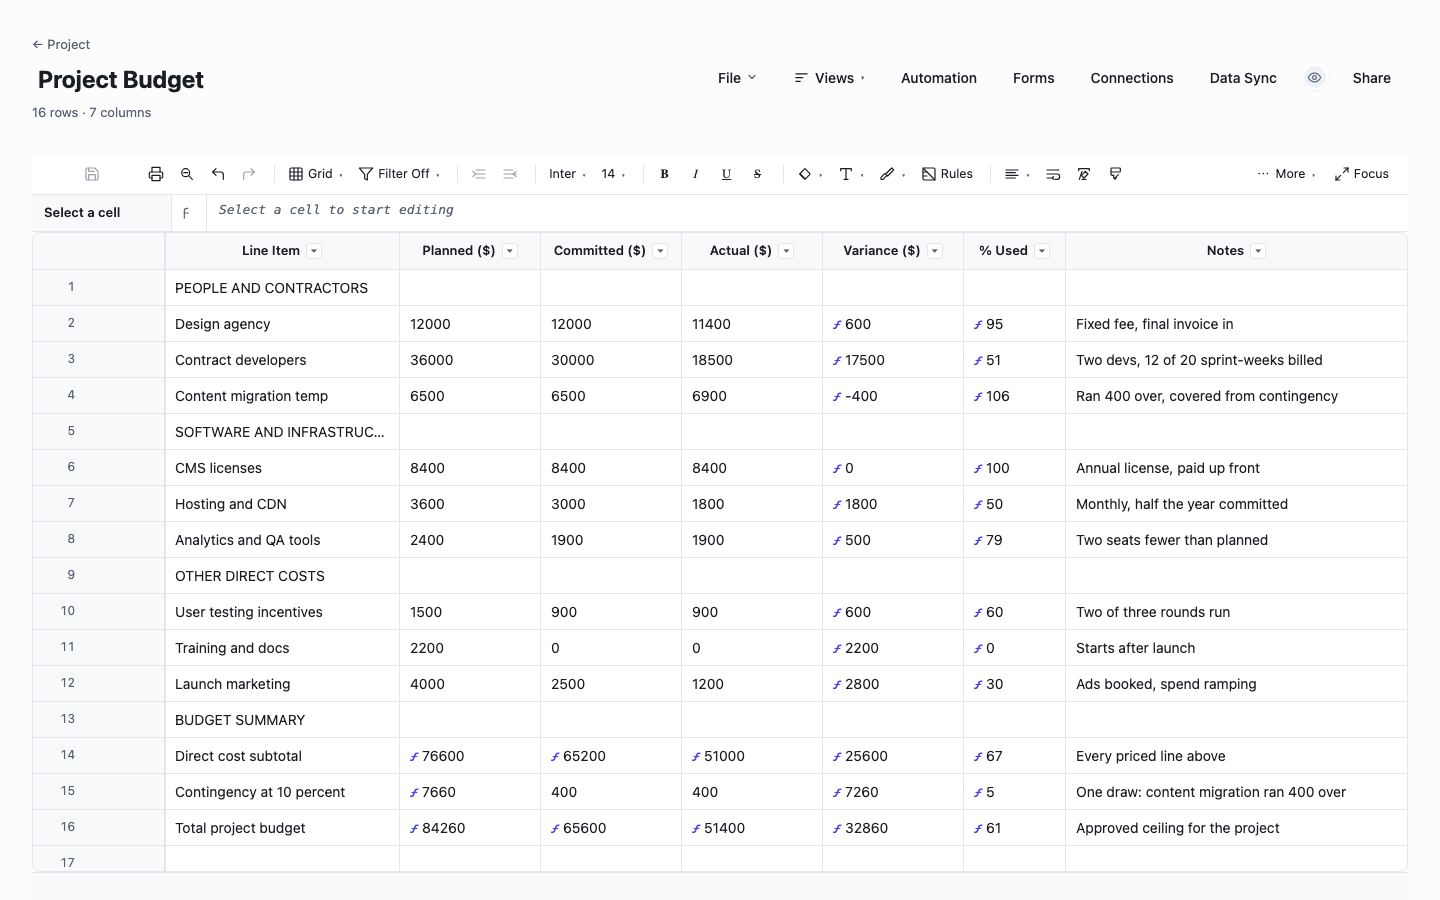
Task: Open the Data Sync menu
Action: (x=1243, y=78)
